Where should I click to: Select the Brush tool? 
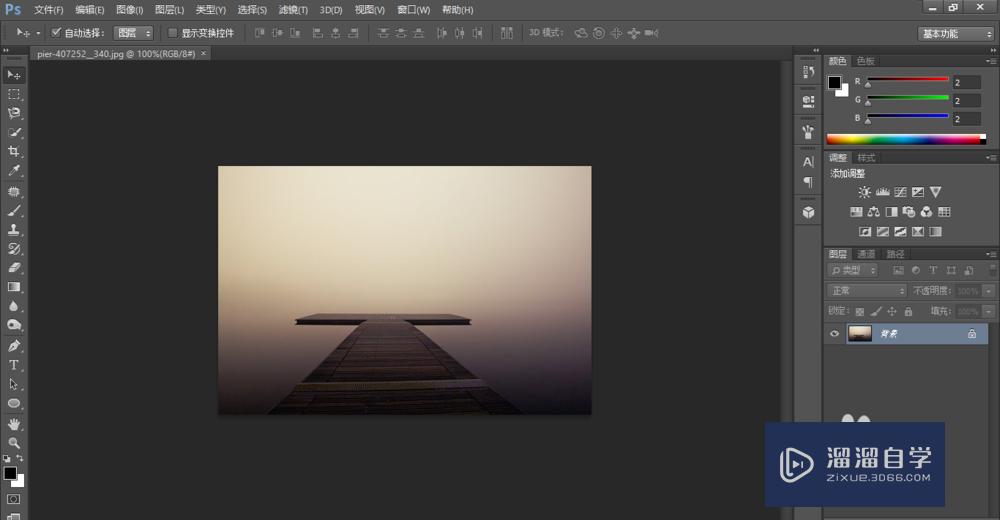[x=14, y=211]
